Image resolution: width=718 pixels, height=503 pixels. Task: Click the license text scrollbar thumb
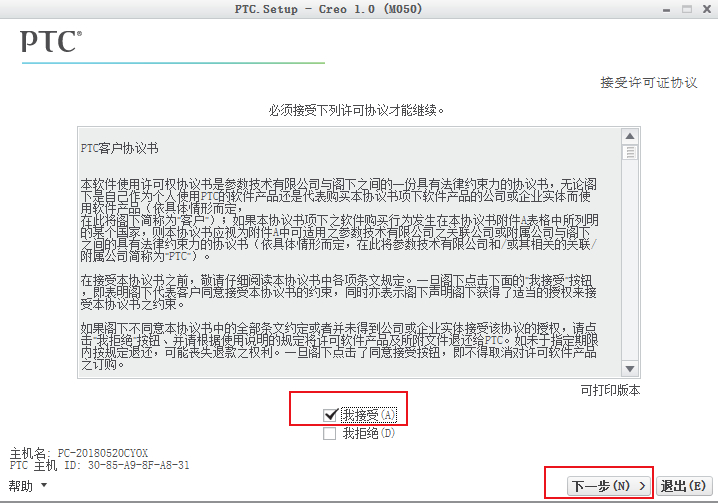(630, 152)
